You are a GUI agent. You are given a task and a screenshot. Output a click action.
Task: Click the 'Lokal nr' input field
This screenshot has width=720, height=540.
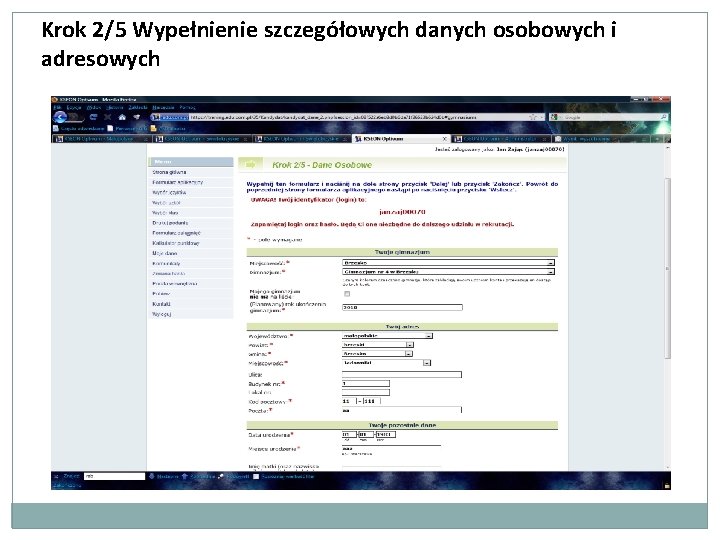(x=366, y=392)
